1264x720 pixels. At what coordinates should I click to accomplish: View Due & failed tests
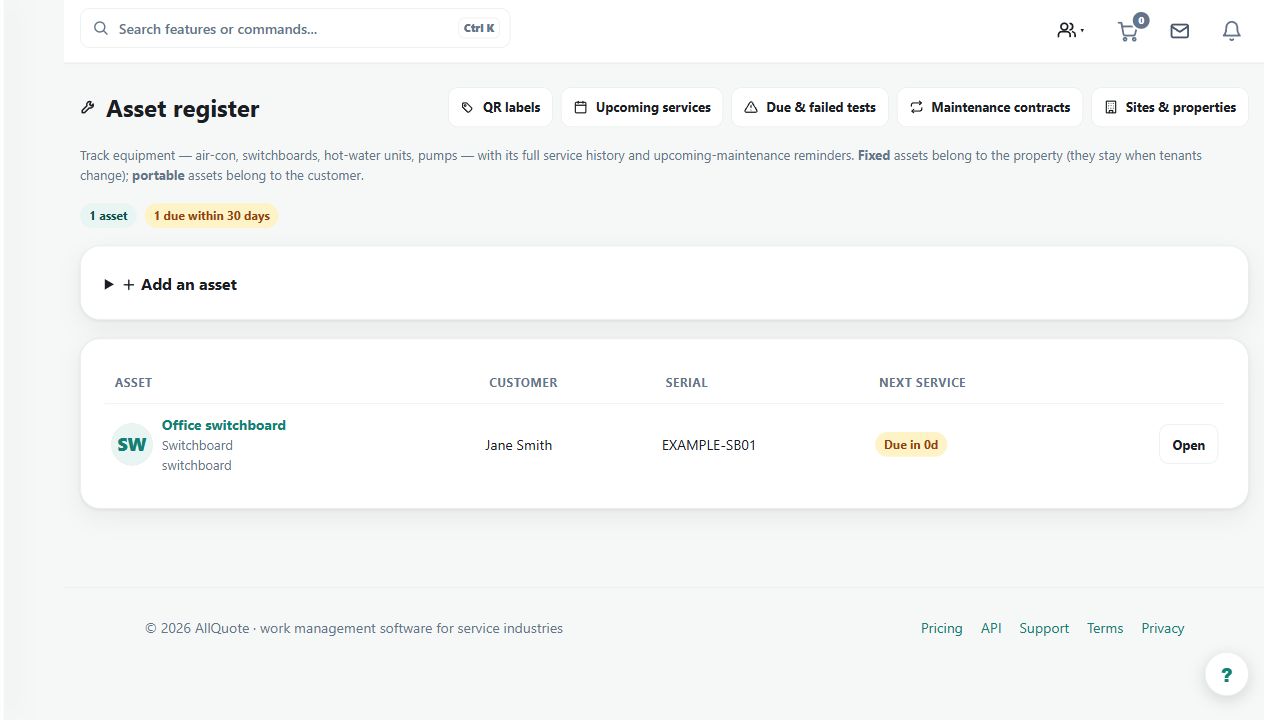click(x=810, y=107)
